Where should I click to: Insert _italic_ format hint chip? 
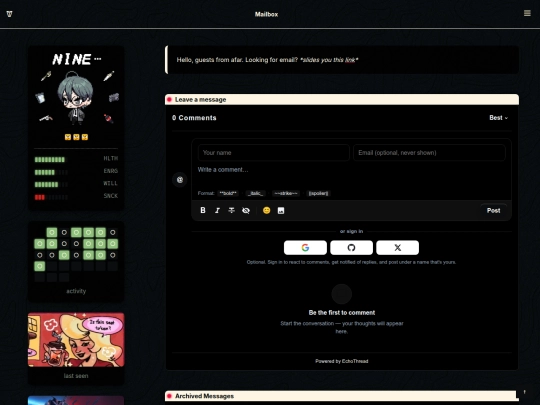click(255, 193)
